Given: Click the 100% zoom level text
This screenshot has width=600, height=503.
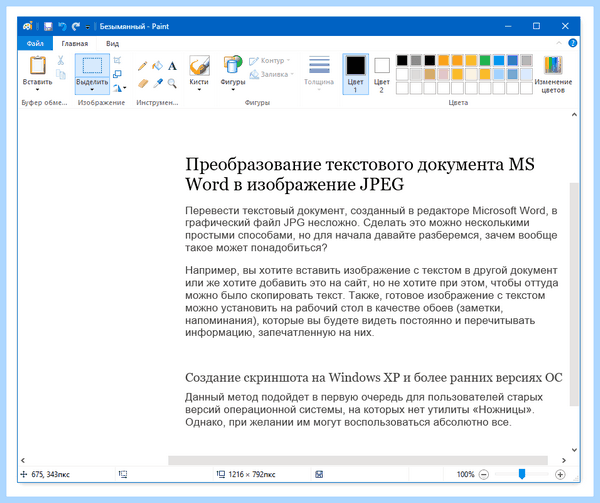Looking at the screenshot, I should pos(465,474).
